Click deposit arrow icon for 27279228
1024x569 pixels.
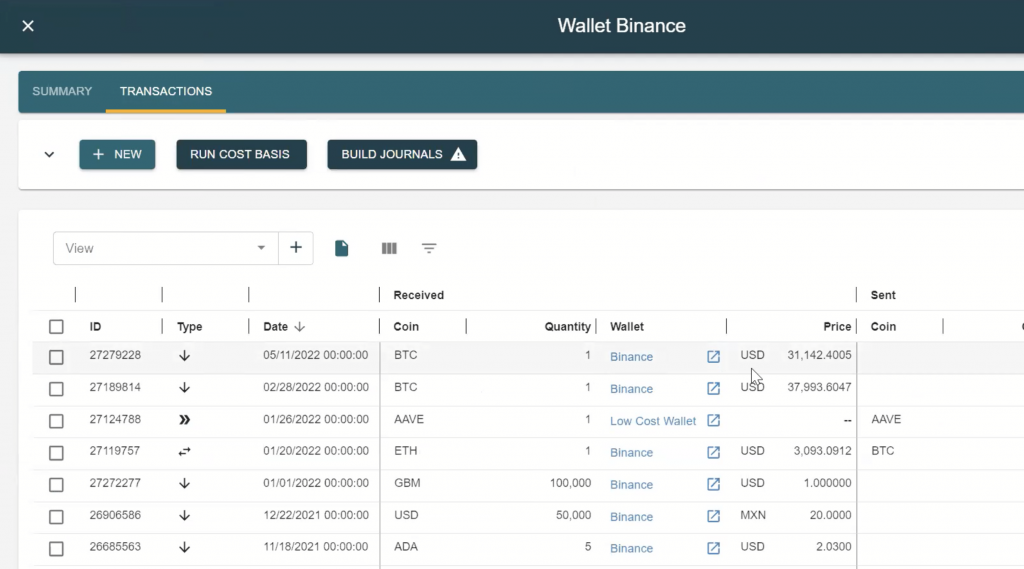[185, 355]
